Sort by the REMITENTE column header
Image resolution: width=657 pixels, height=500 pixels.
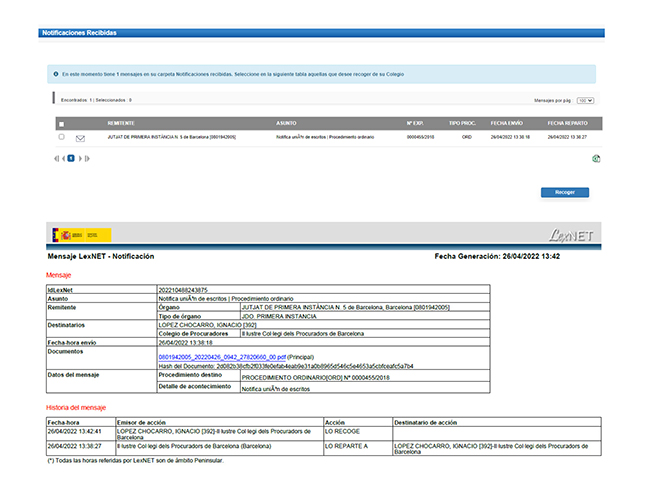tap(121, 123)
